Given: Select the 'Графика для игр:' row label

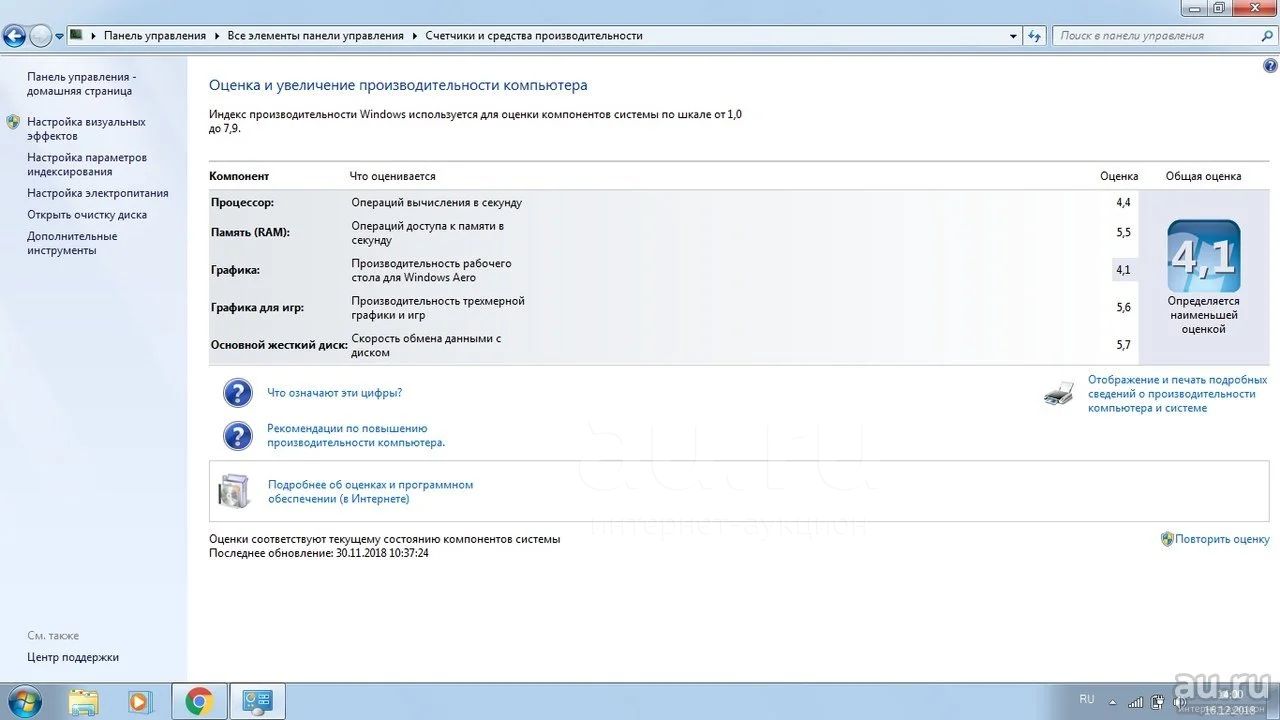Looking at the screenshot, I should coord(257,308).
